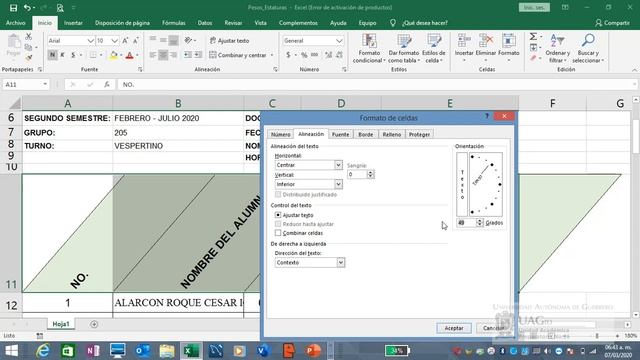Switch to the Fuente tab in dialog

[340, 134]
